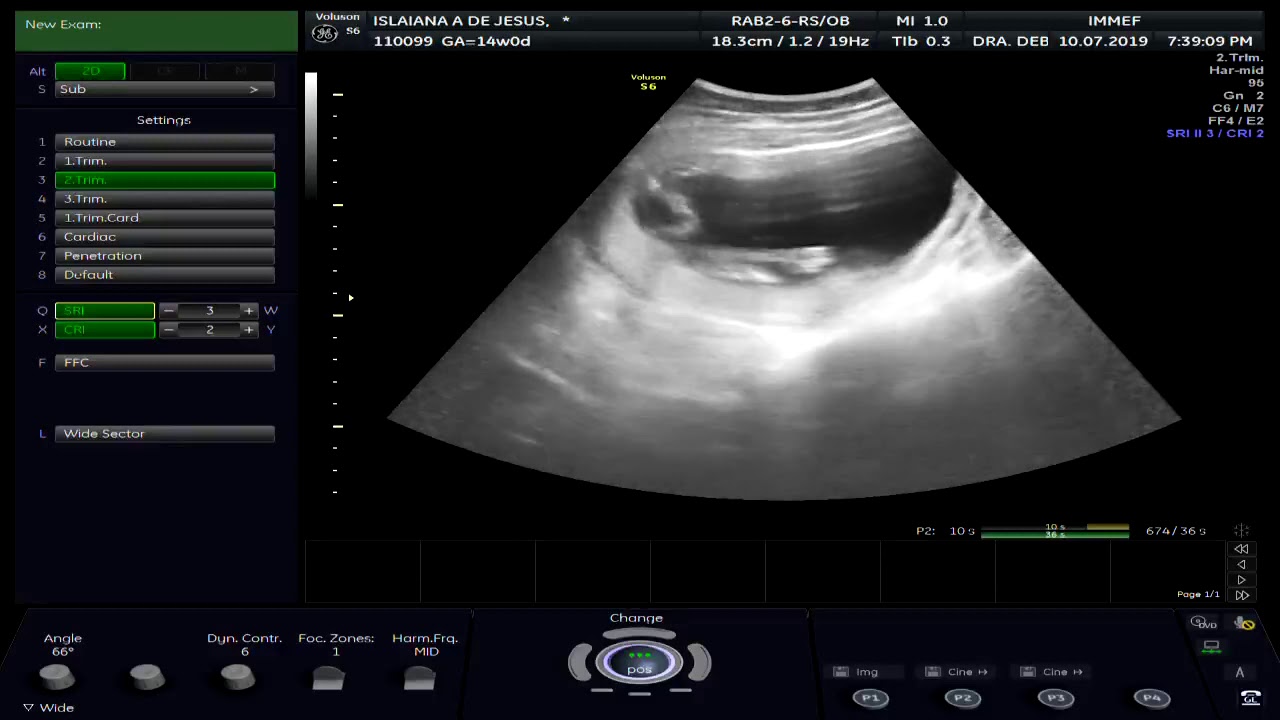Select the Penetration setting button
The width and height of the screenshot is (1280, 720).
pyautogui.click(x=165, y=256)
